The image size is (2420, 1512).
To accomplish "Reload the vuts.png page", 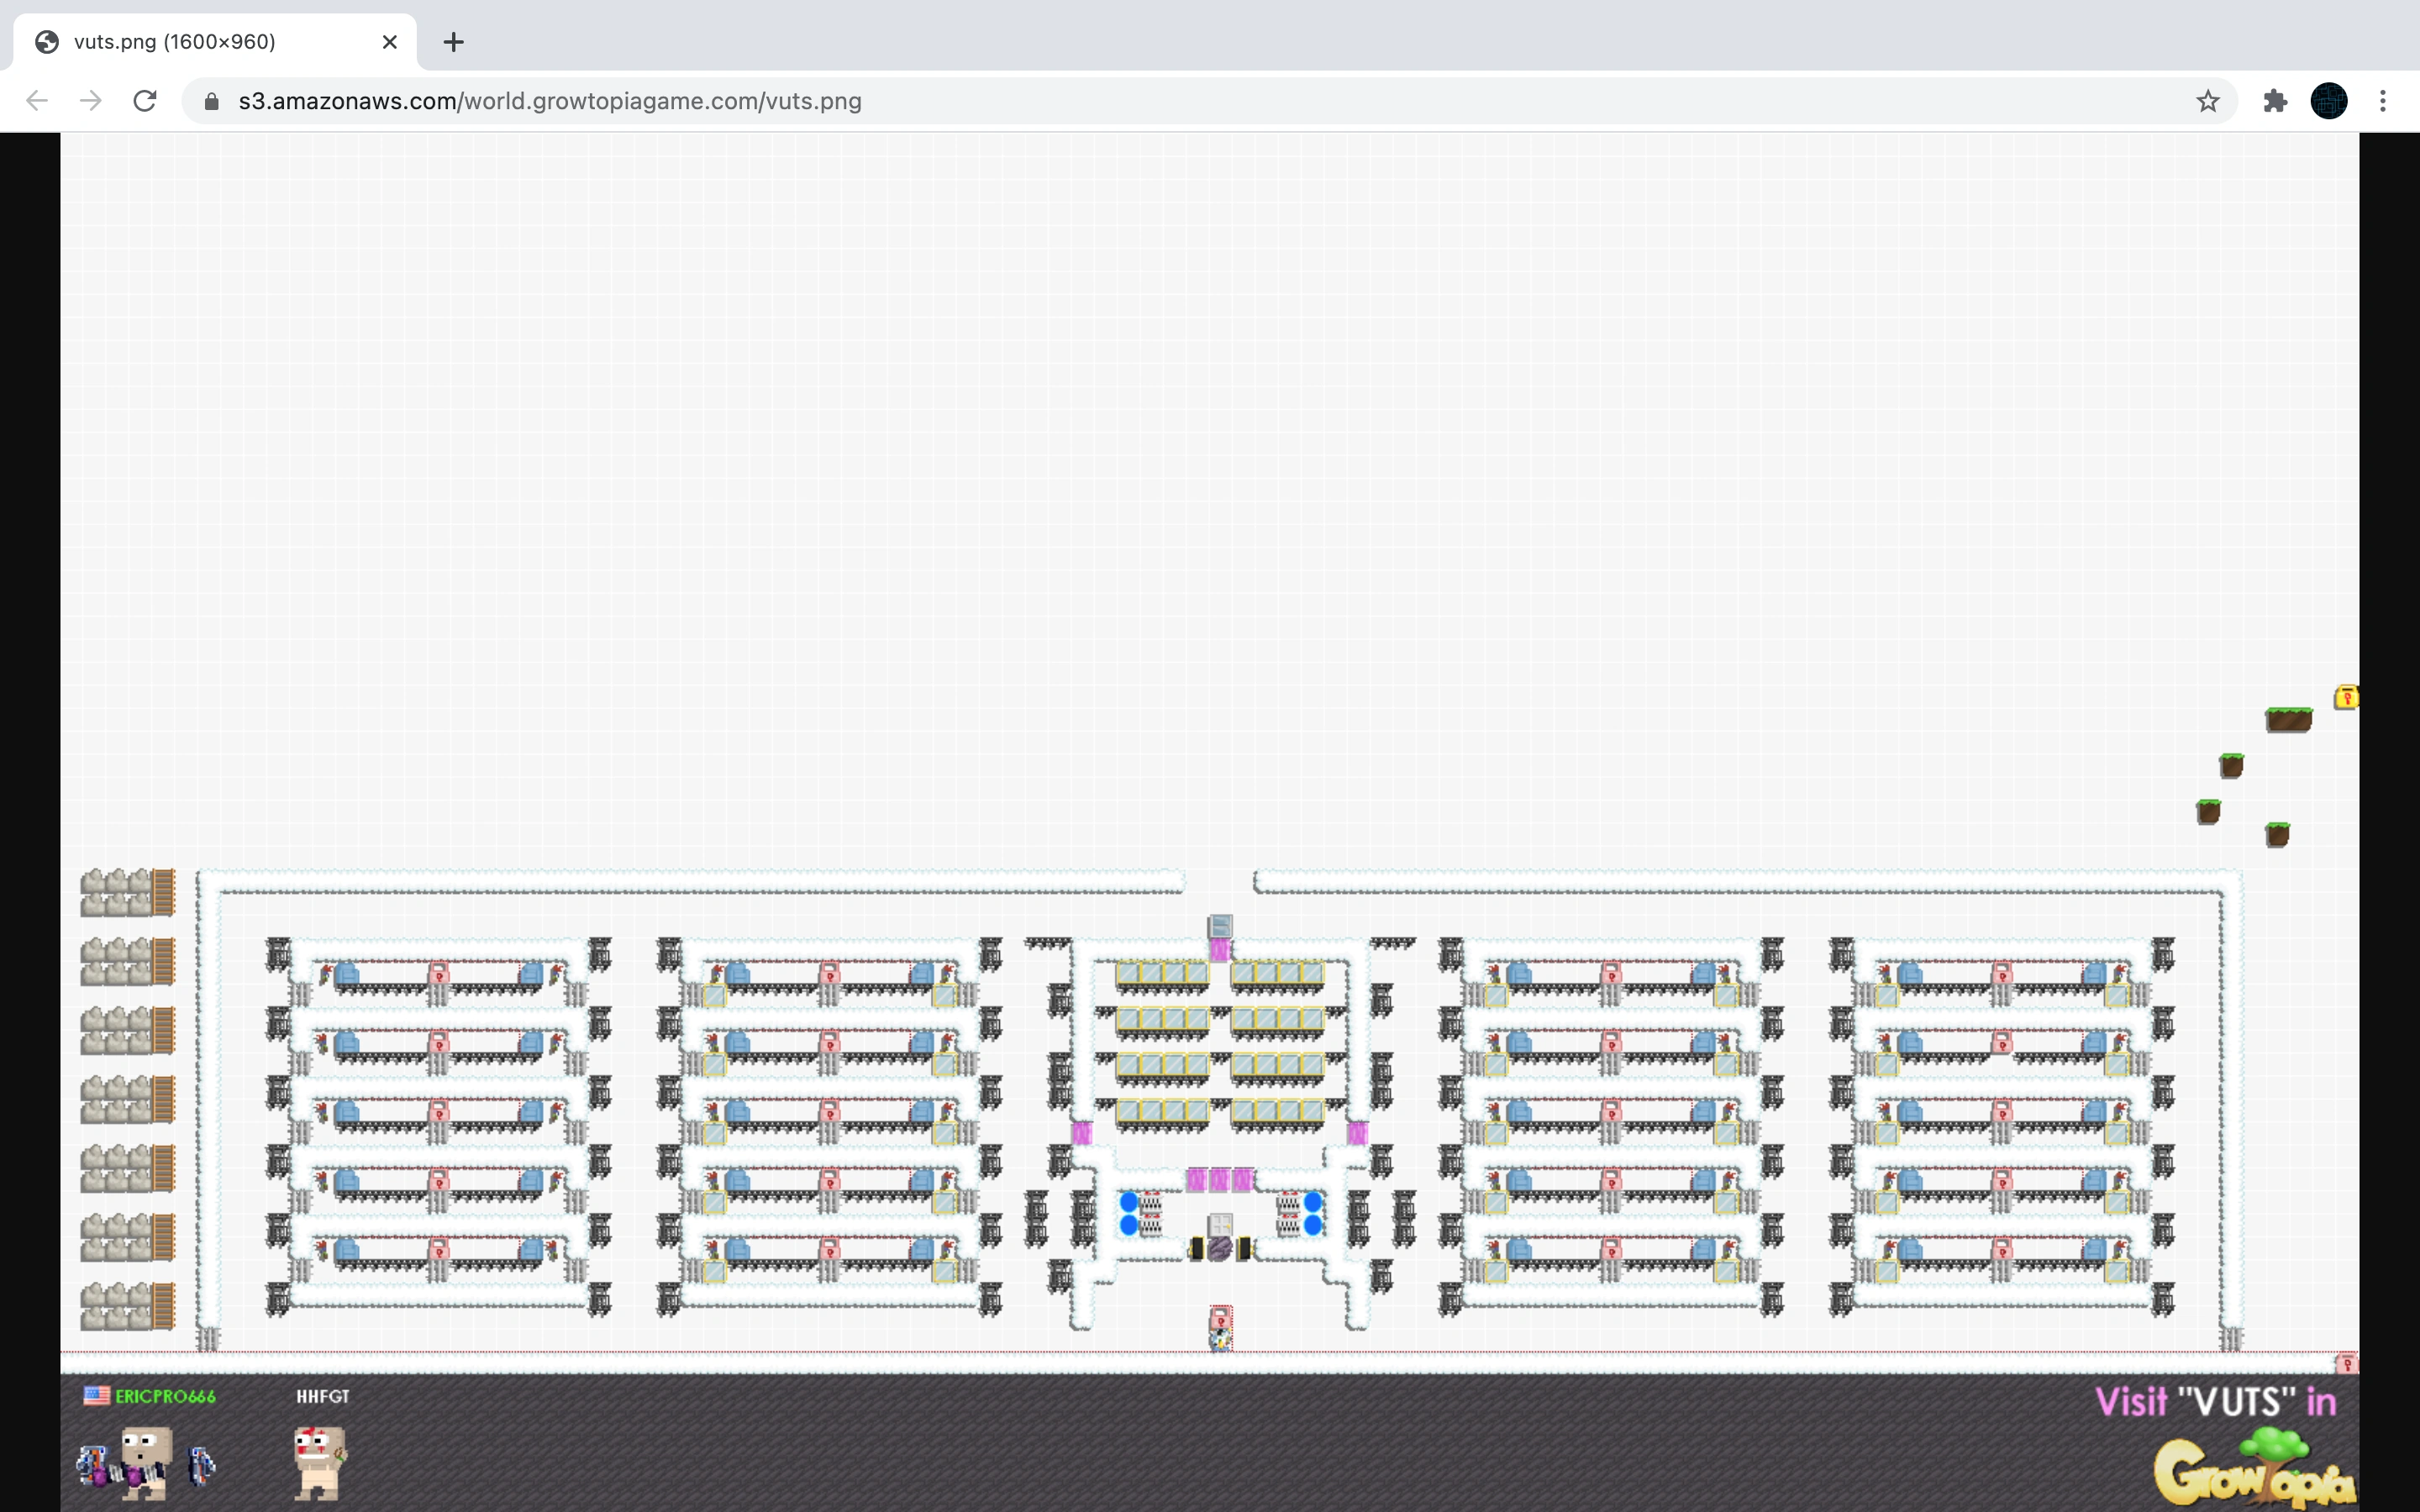I will 145,101.
